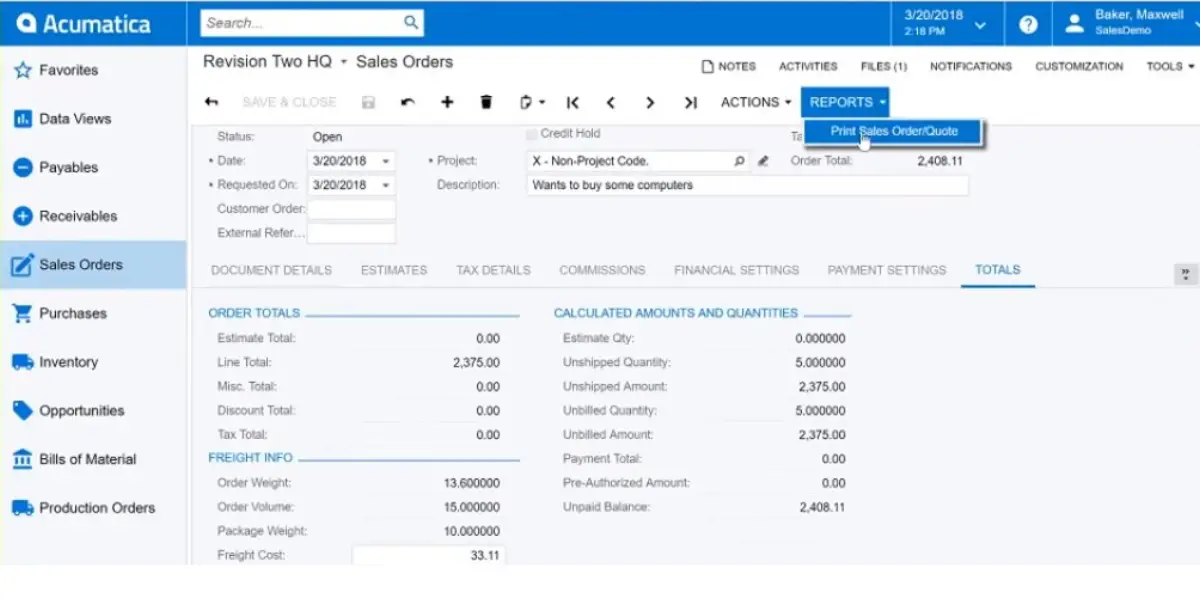1200x600 pixels.
Task: Click the External Reference input field
Action: click(x=351, y=233)
